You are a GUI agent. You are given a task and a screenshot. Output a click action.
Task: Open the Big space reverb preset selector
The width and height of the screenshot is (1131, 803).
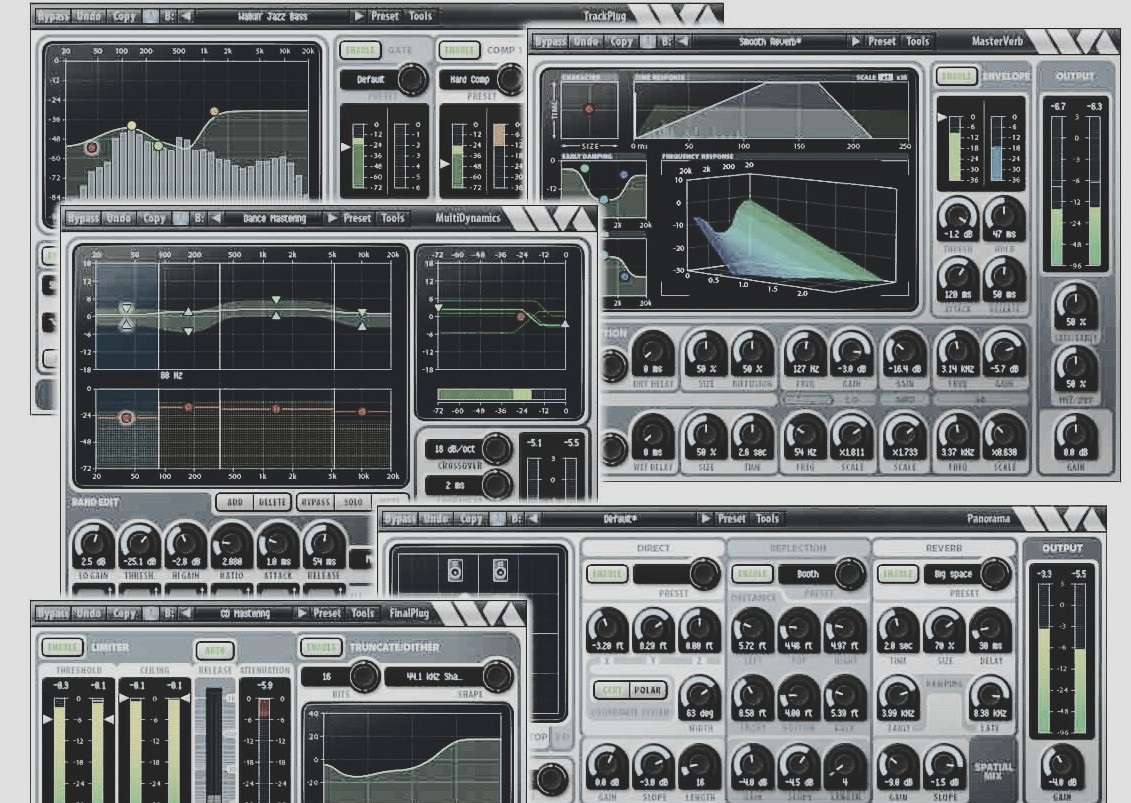click(954, 574)
